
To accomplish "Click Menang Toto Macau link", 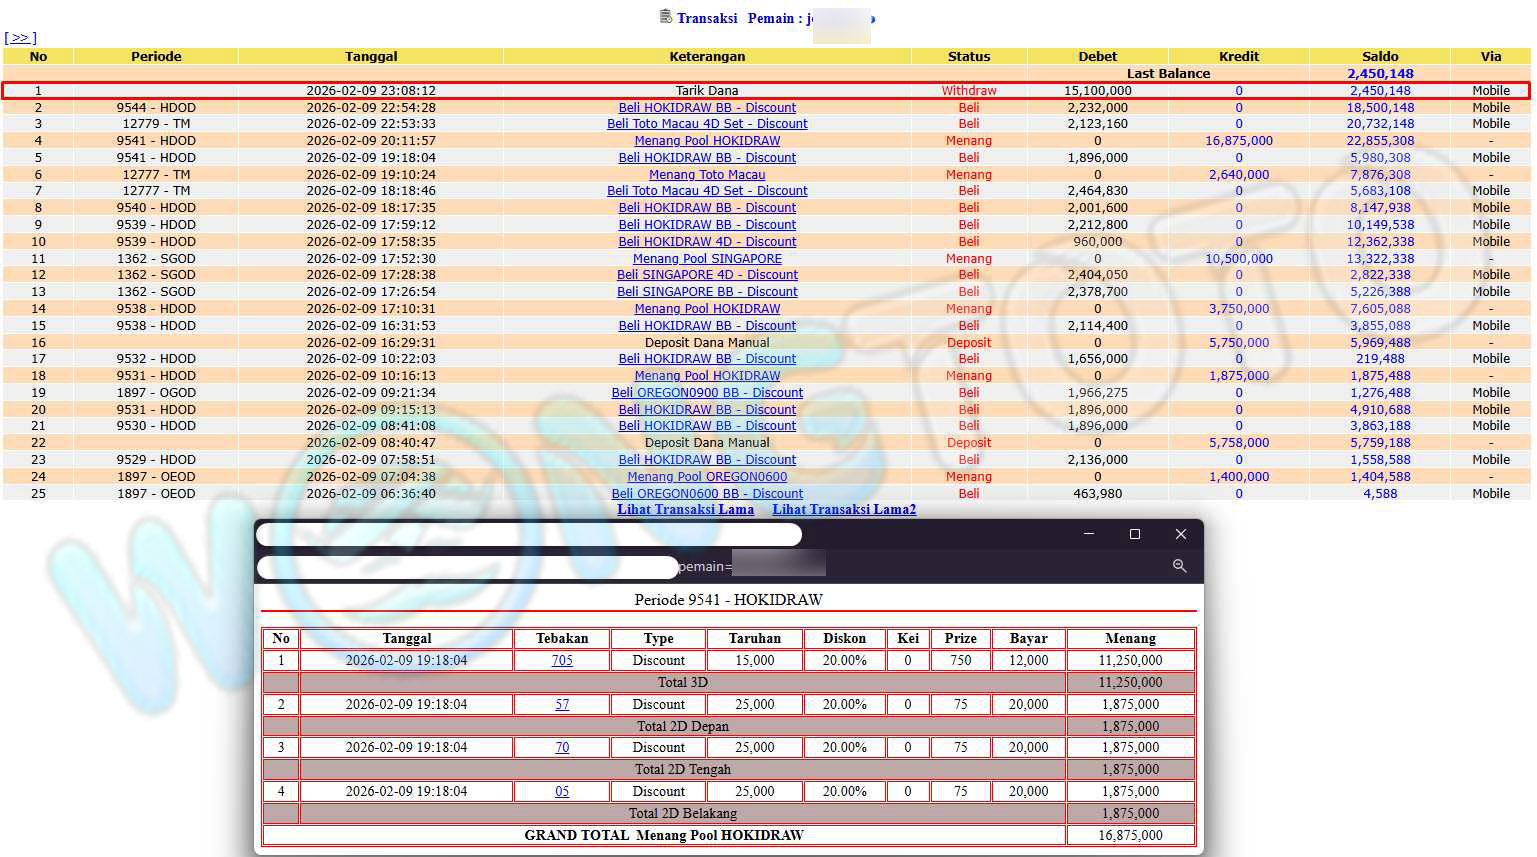I will pyautogui.click(x=707, y=174).
